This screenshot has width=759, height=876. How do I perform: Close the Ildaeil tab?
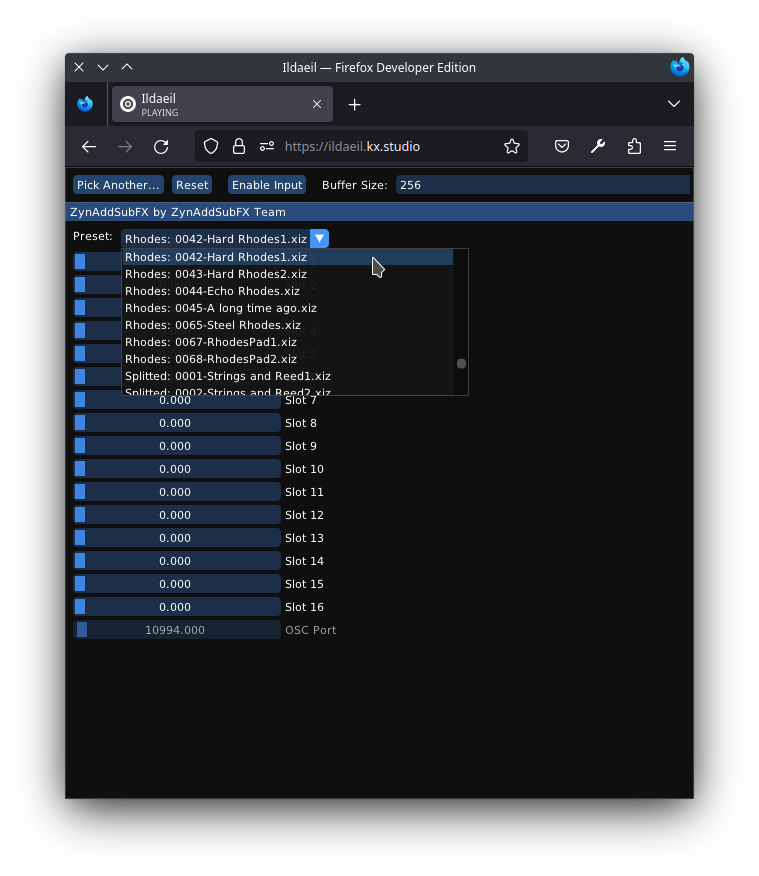(317, 104)
